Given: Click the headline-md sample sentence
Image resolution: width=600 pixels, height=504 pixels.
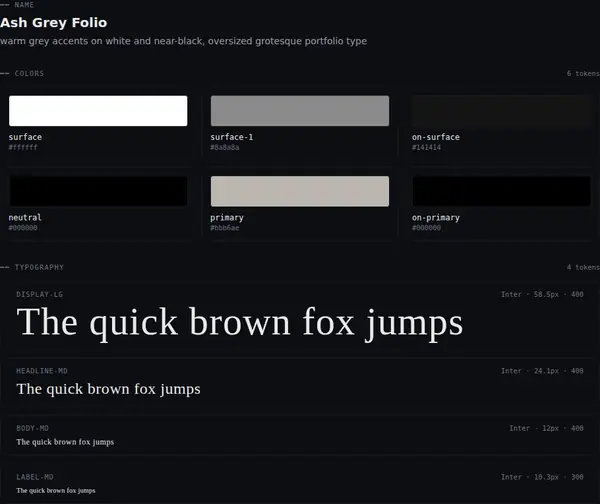Looking at the screenshot, I should (x=108, y=389).
